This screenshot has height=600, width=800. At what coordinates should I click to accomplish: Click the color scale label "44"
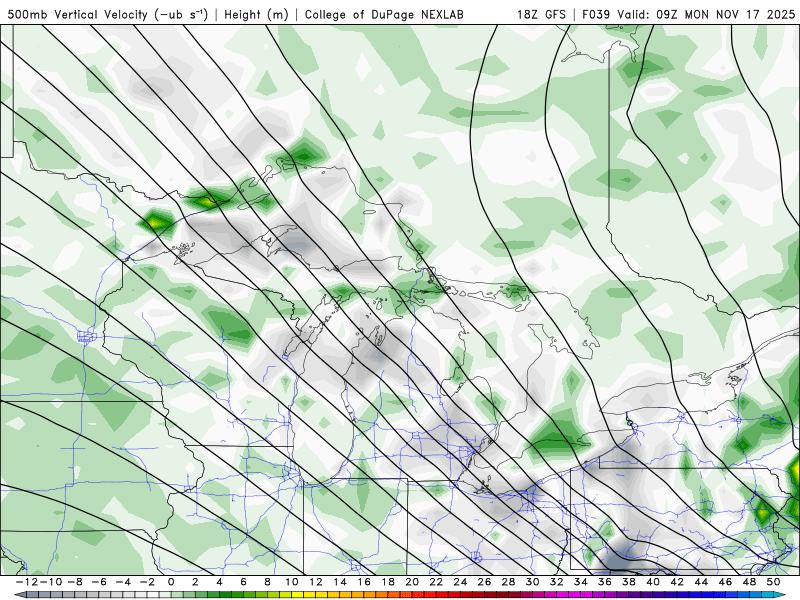(701, 582)
